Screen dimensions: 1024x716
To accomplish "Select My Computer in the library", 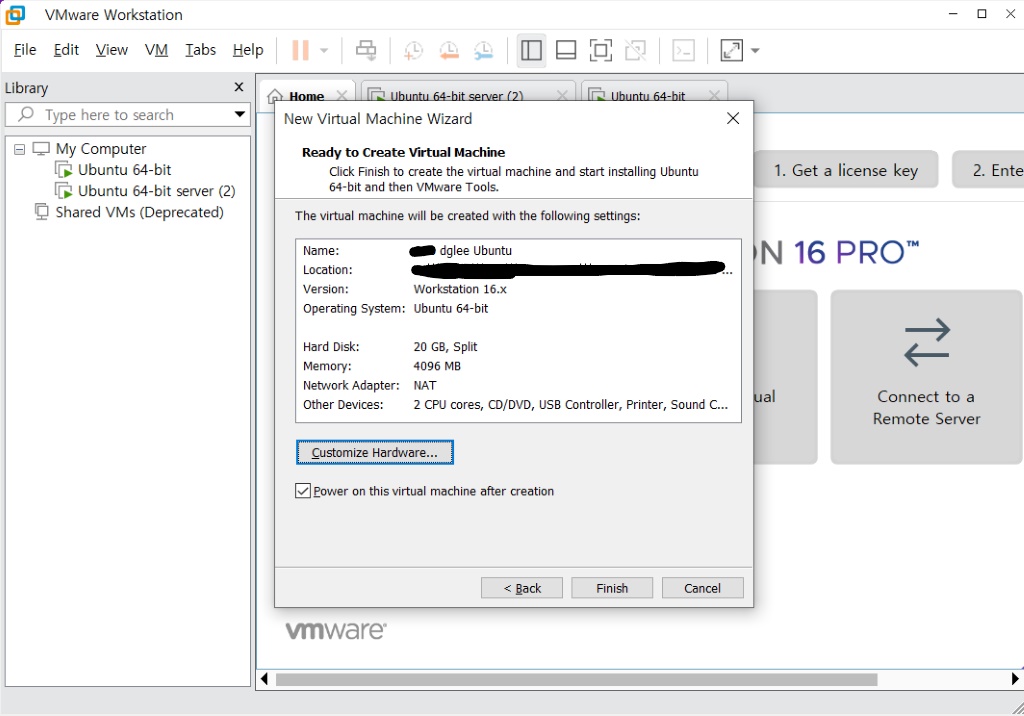I will [x=101, y=149].
